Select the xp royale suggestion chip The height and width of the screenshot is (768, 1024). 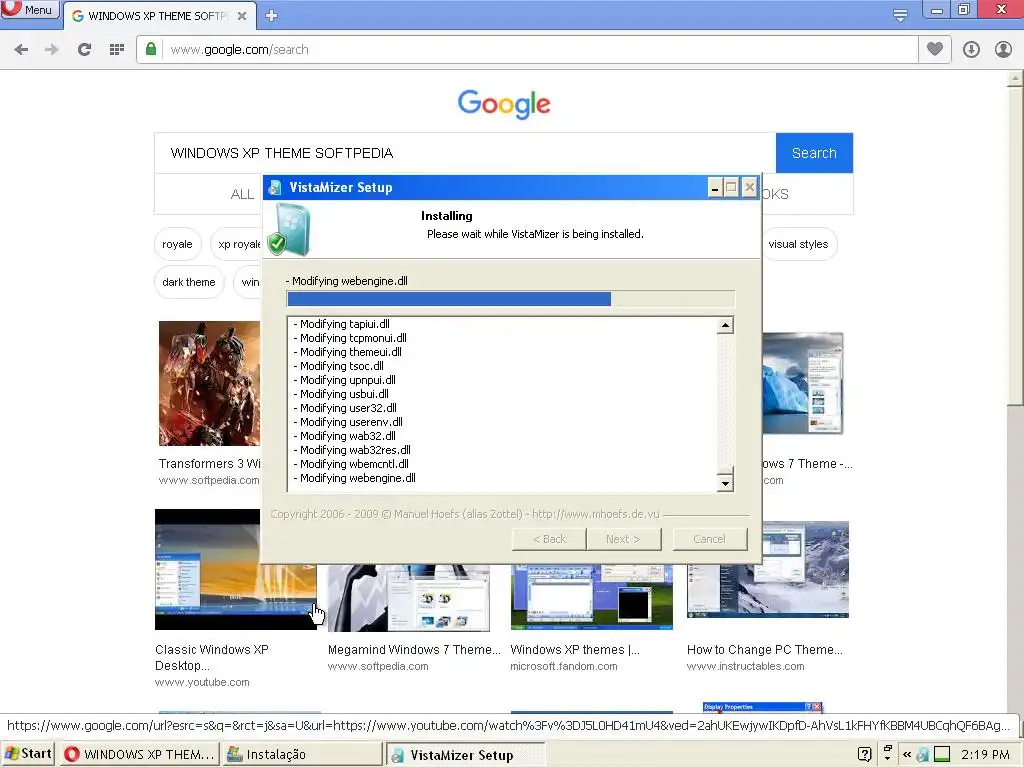(238, 244)
